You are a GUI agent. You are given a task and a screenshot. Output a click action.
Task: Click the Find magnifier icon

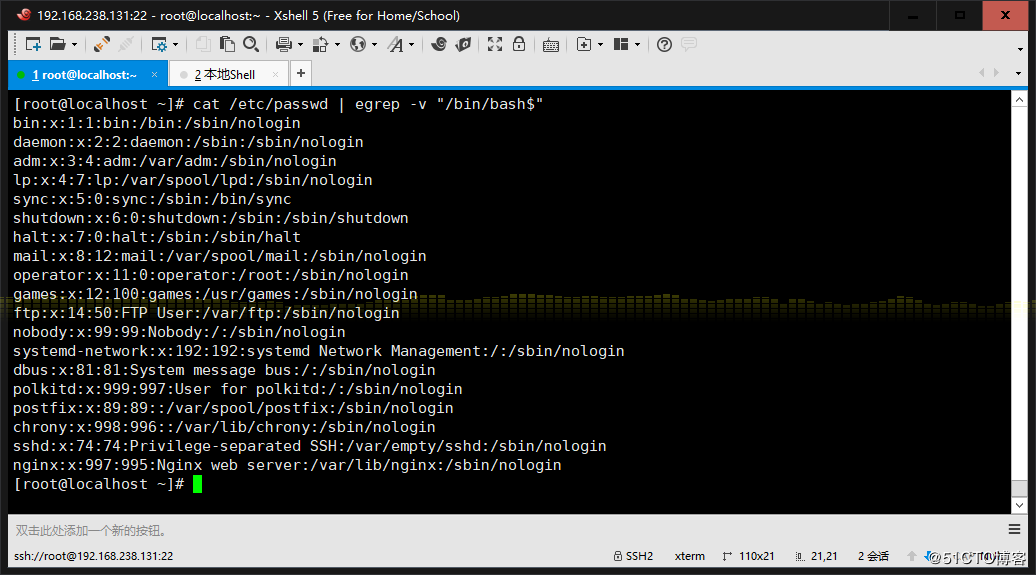(x=251, y=44)
